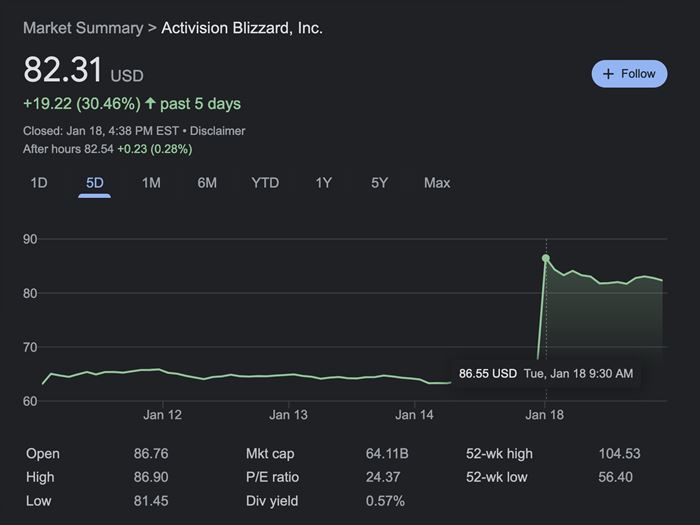Click the plus icon on Follow button
Screen dimensions: 700x525
pos(608,74)
